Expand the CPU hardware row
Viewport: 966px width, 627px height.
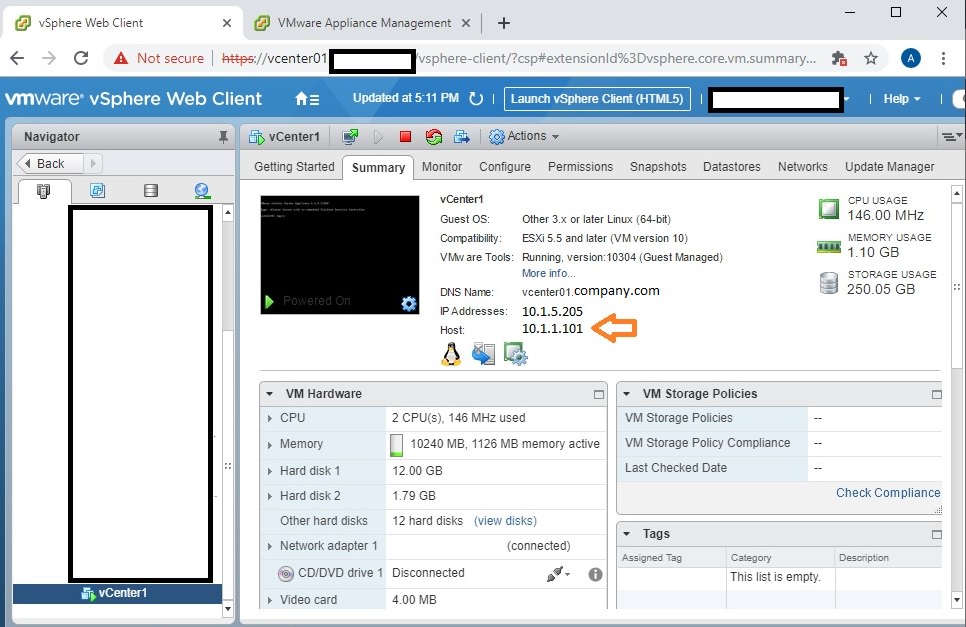[270, 418]
